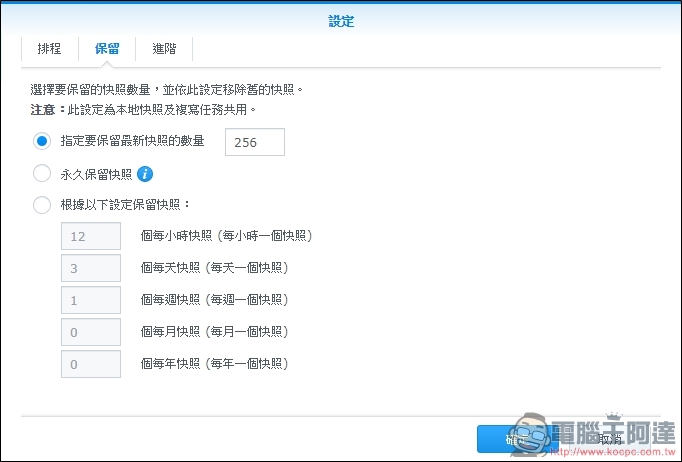682x462 pixels.
Task: Click the snapshot count field showing 256
Action: (x=255, y=142)
